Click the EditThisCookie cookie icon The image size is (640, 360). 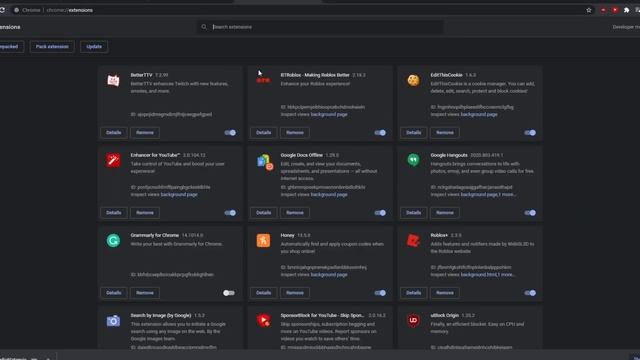click(x=413, y=80)
